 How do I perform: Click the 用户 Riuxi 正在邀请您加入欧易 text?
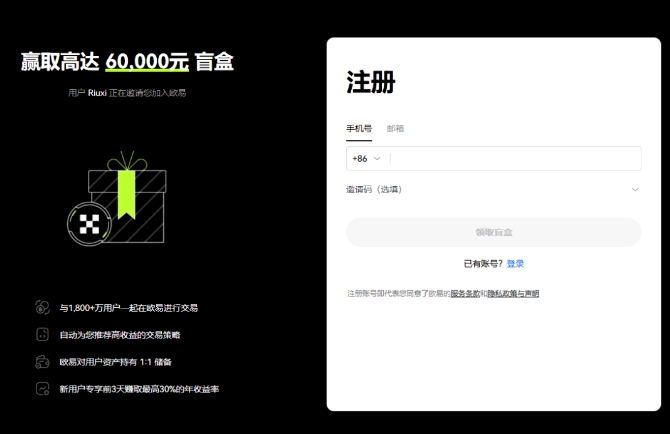click(x=127, y=93)
